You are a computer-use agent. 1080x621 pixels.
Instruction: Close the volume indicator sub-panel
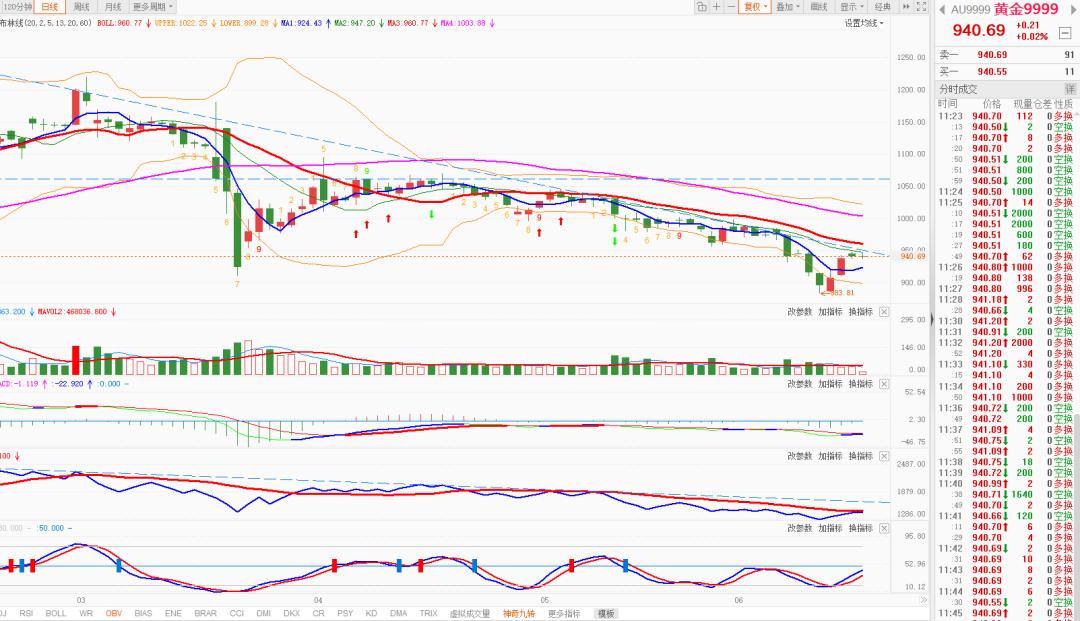pyautogui.click(x=884, y=312)
